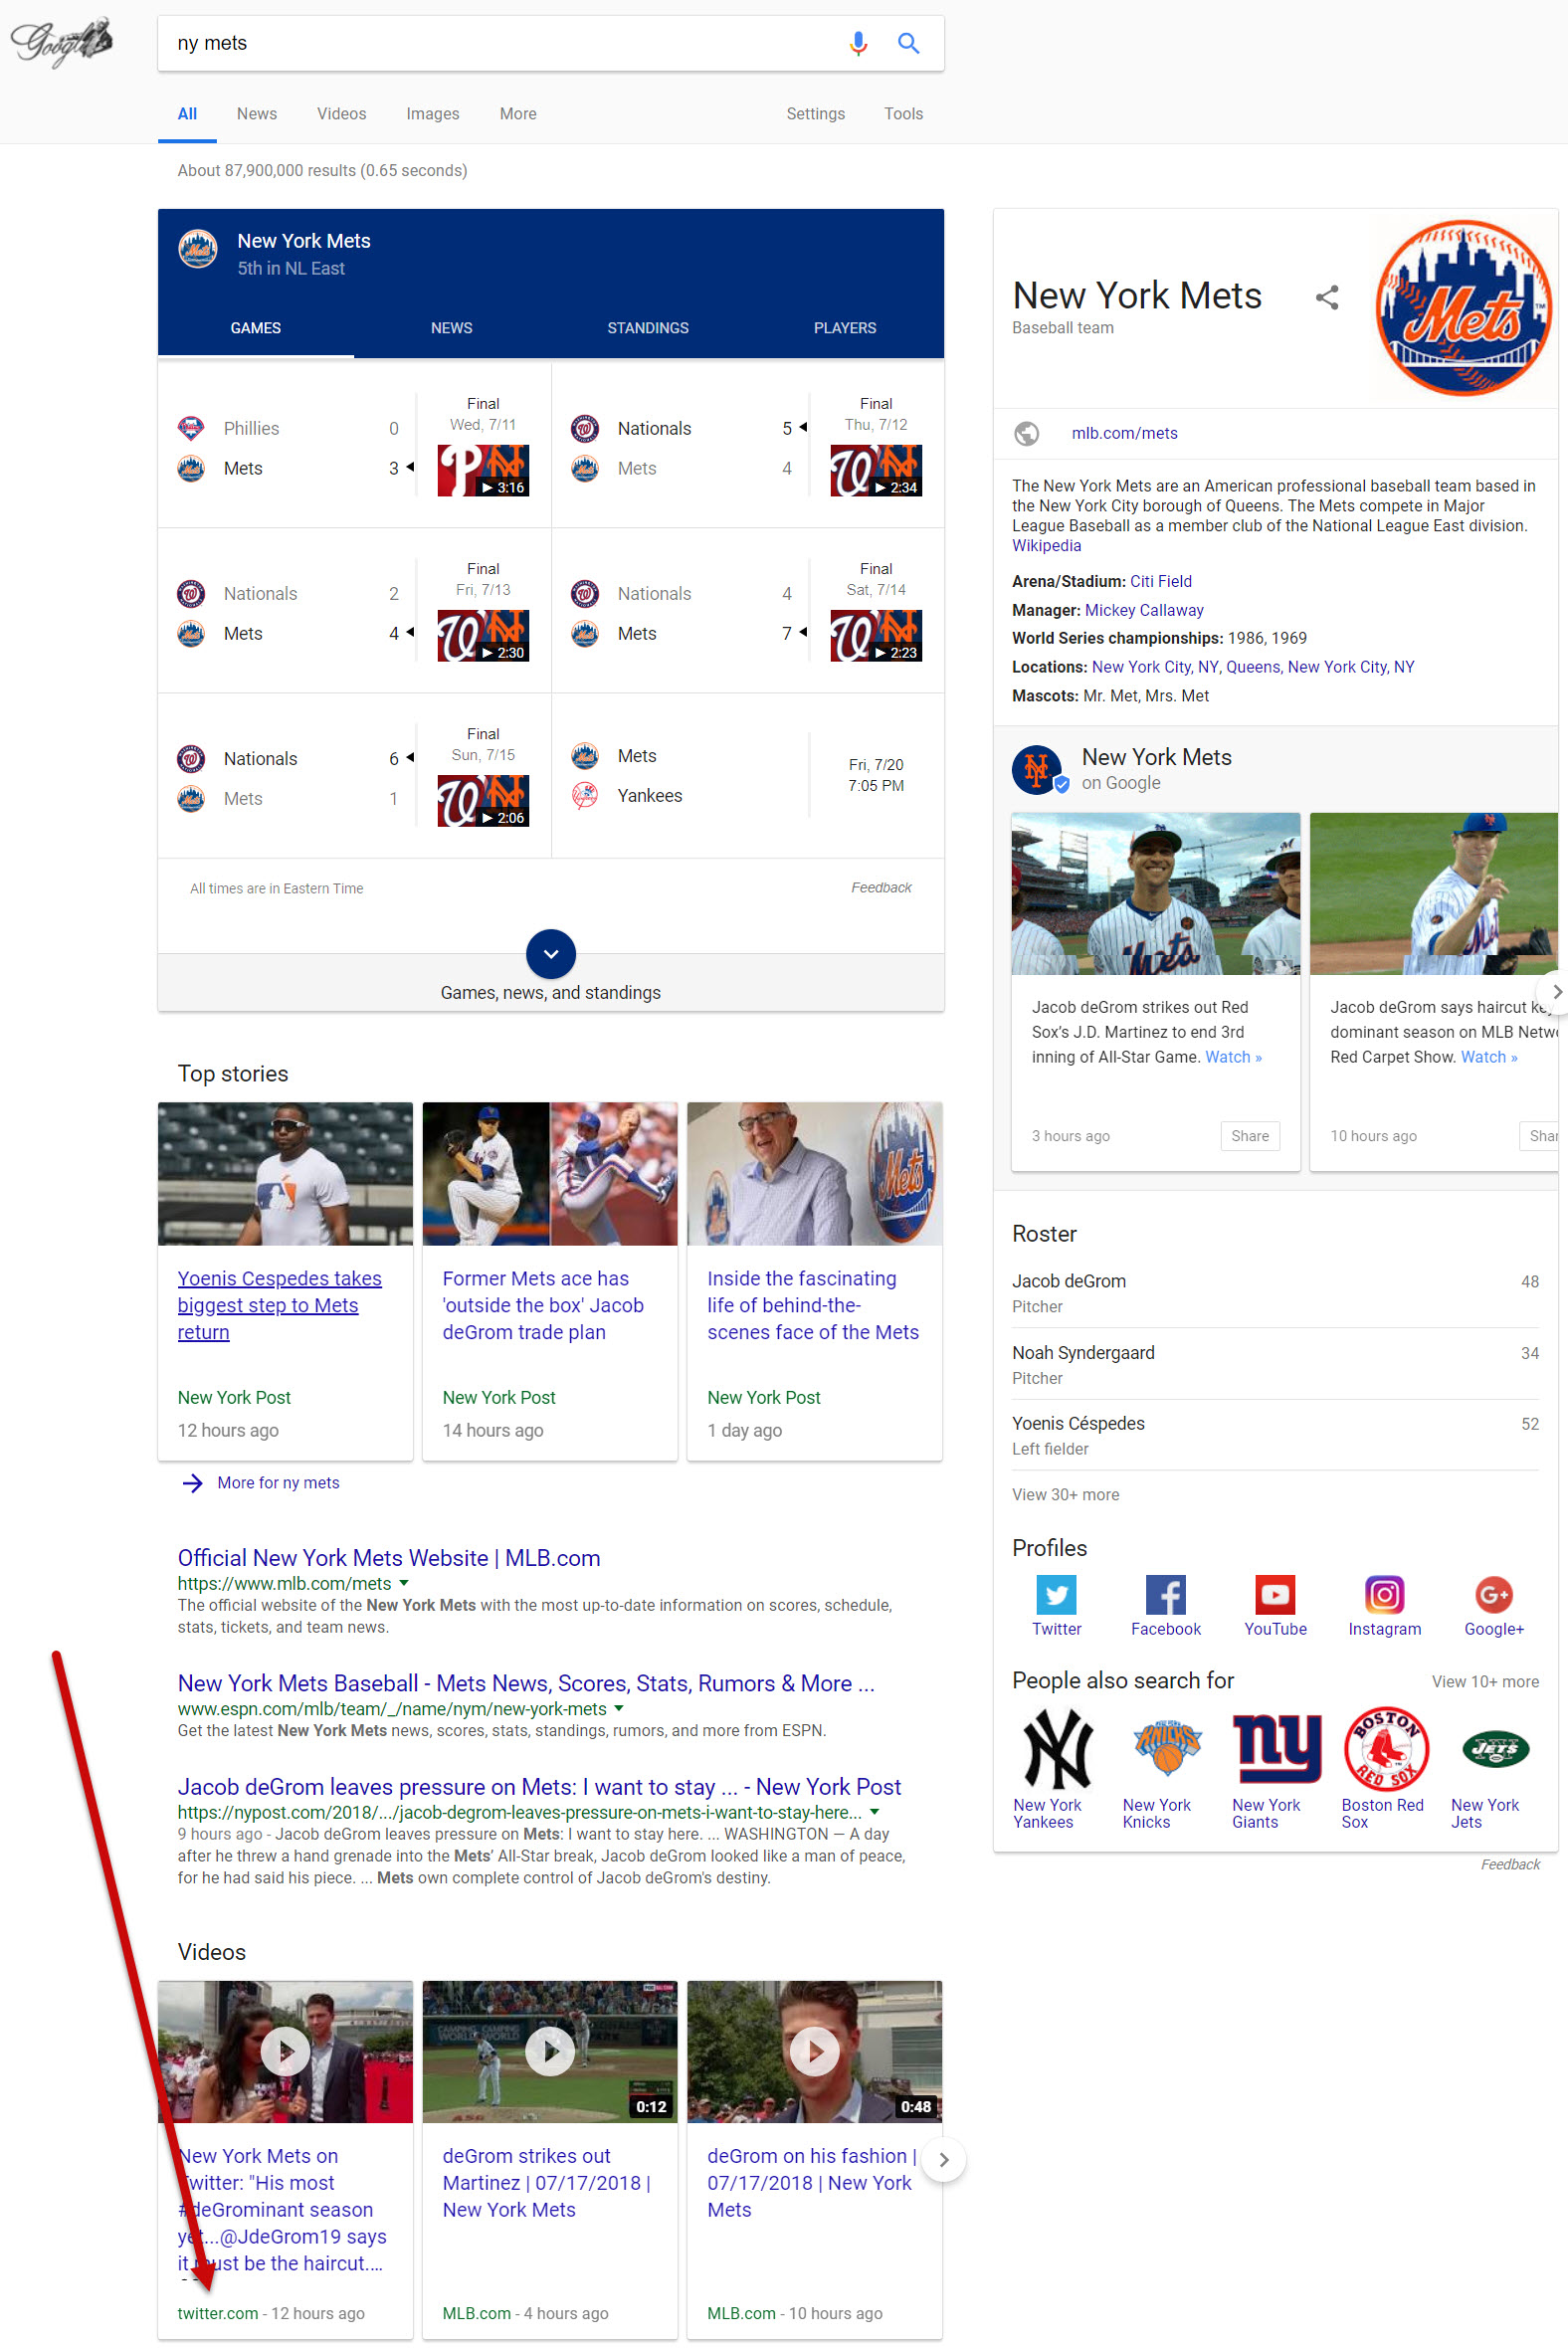Open dropdown arrow beside mlb.com/mets URL

(x=404, y=1583)
